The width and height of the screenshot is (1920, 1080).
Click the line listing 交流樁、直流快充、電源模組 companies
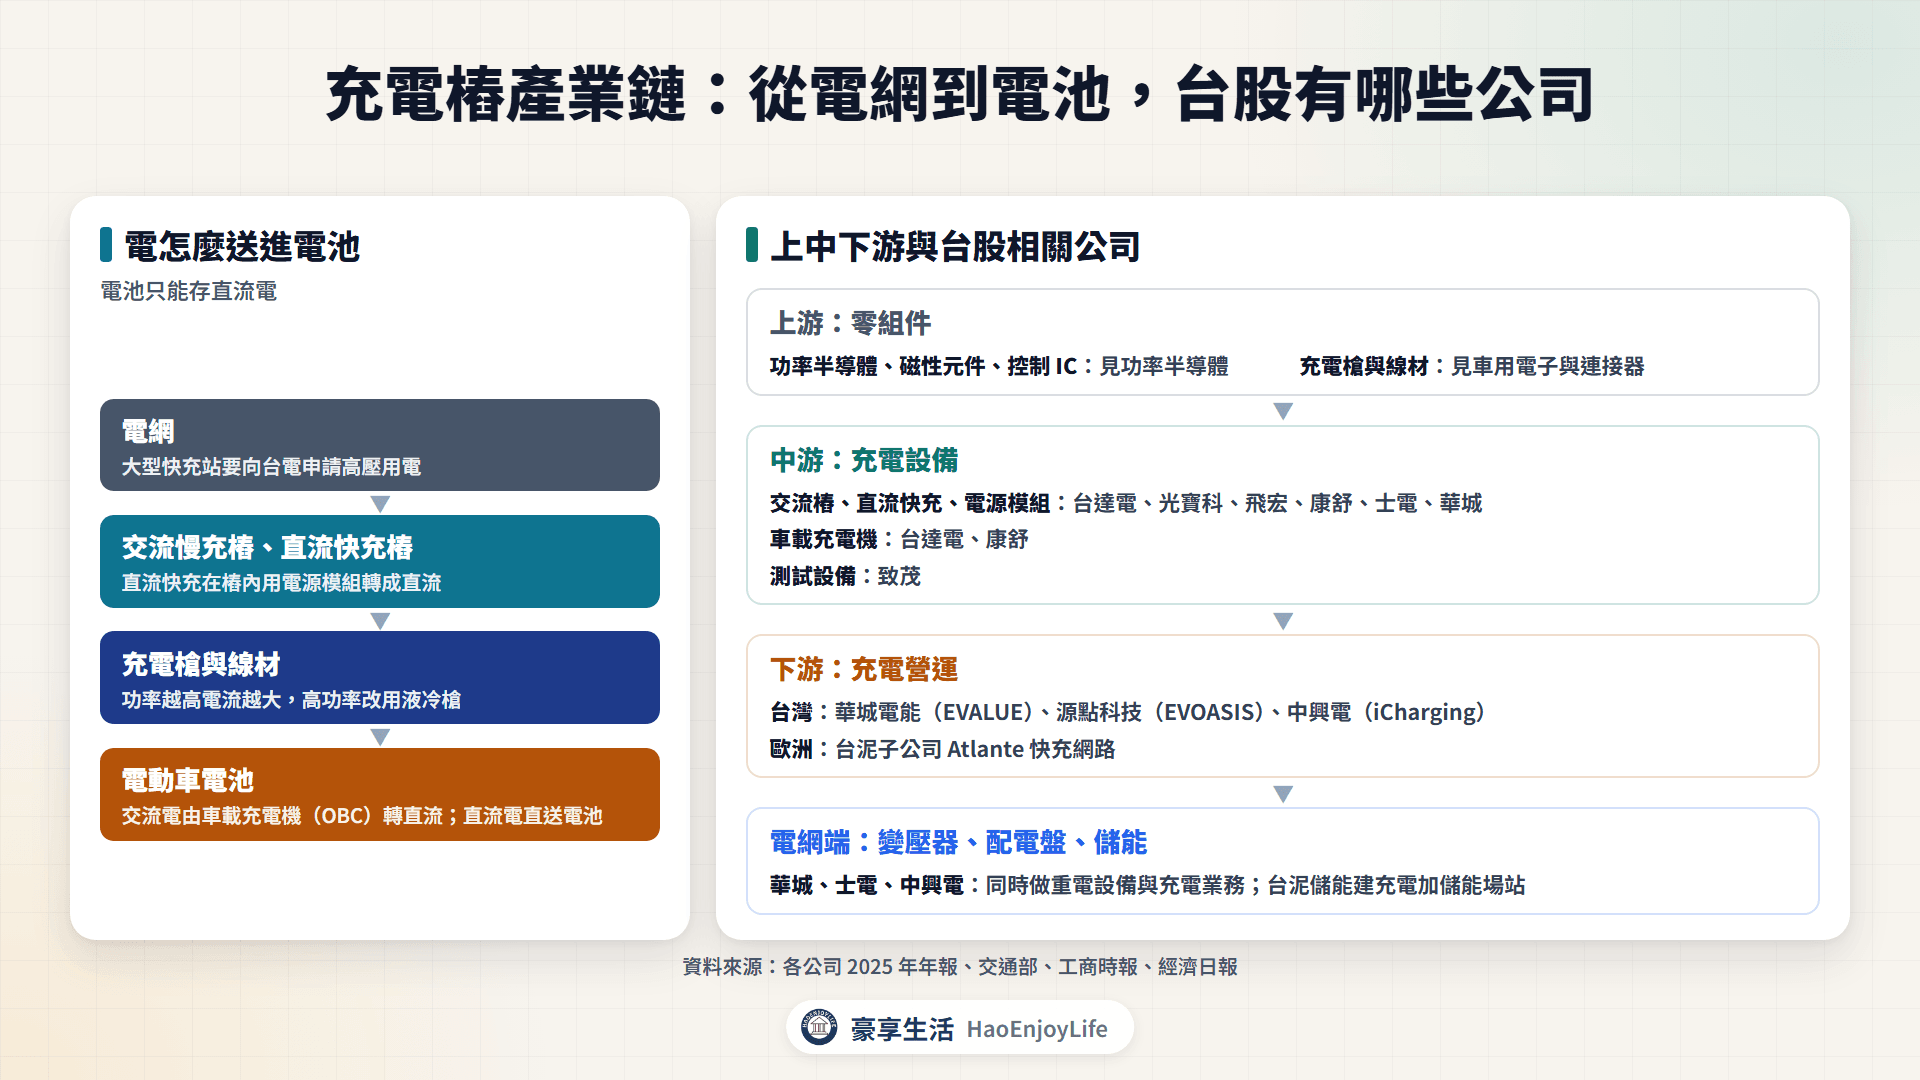[x=1126, y=503]
